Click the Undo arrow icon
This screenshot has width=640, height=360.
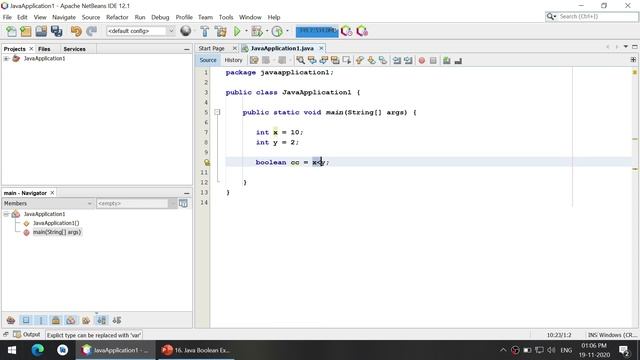pos(76,31)
